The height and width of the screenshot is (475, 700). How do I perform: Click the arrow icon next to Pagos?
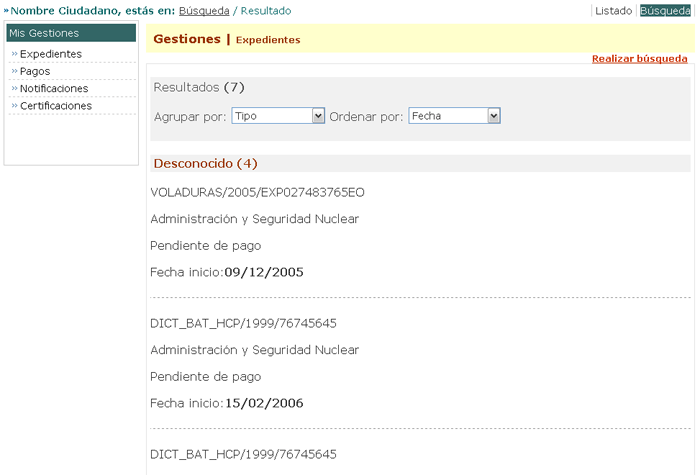click(x=14, y=71)
